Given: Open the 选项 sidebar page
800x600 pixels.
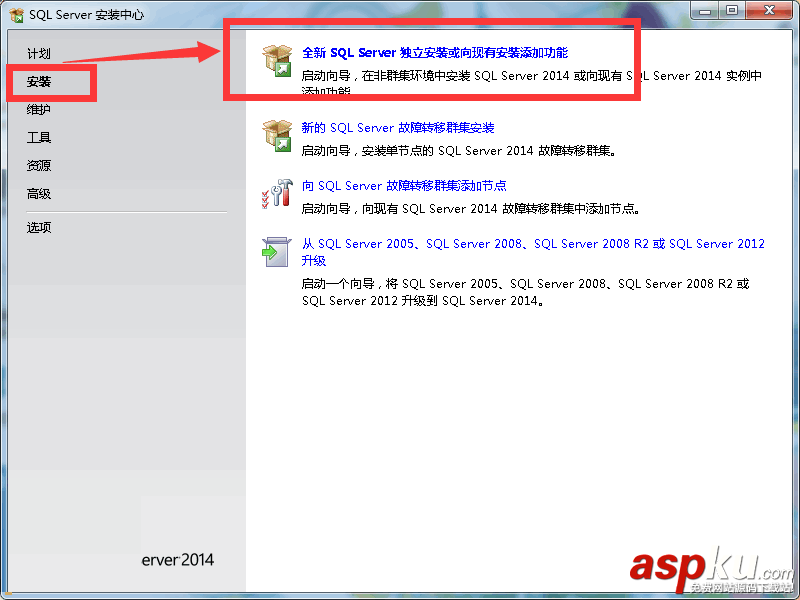Looking at the screenshot, I should click(39, 227).
